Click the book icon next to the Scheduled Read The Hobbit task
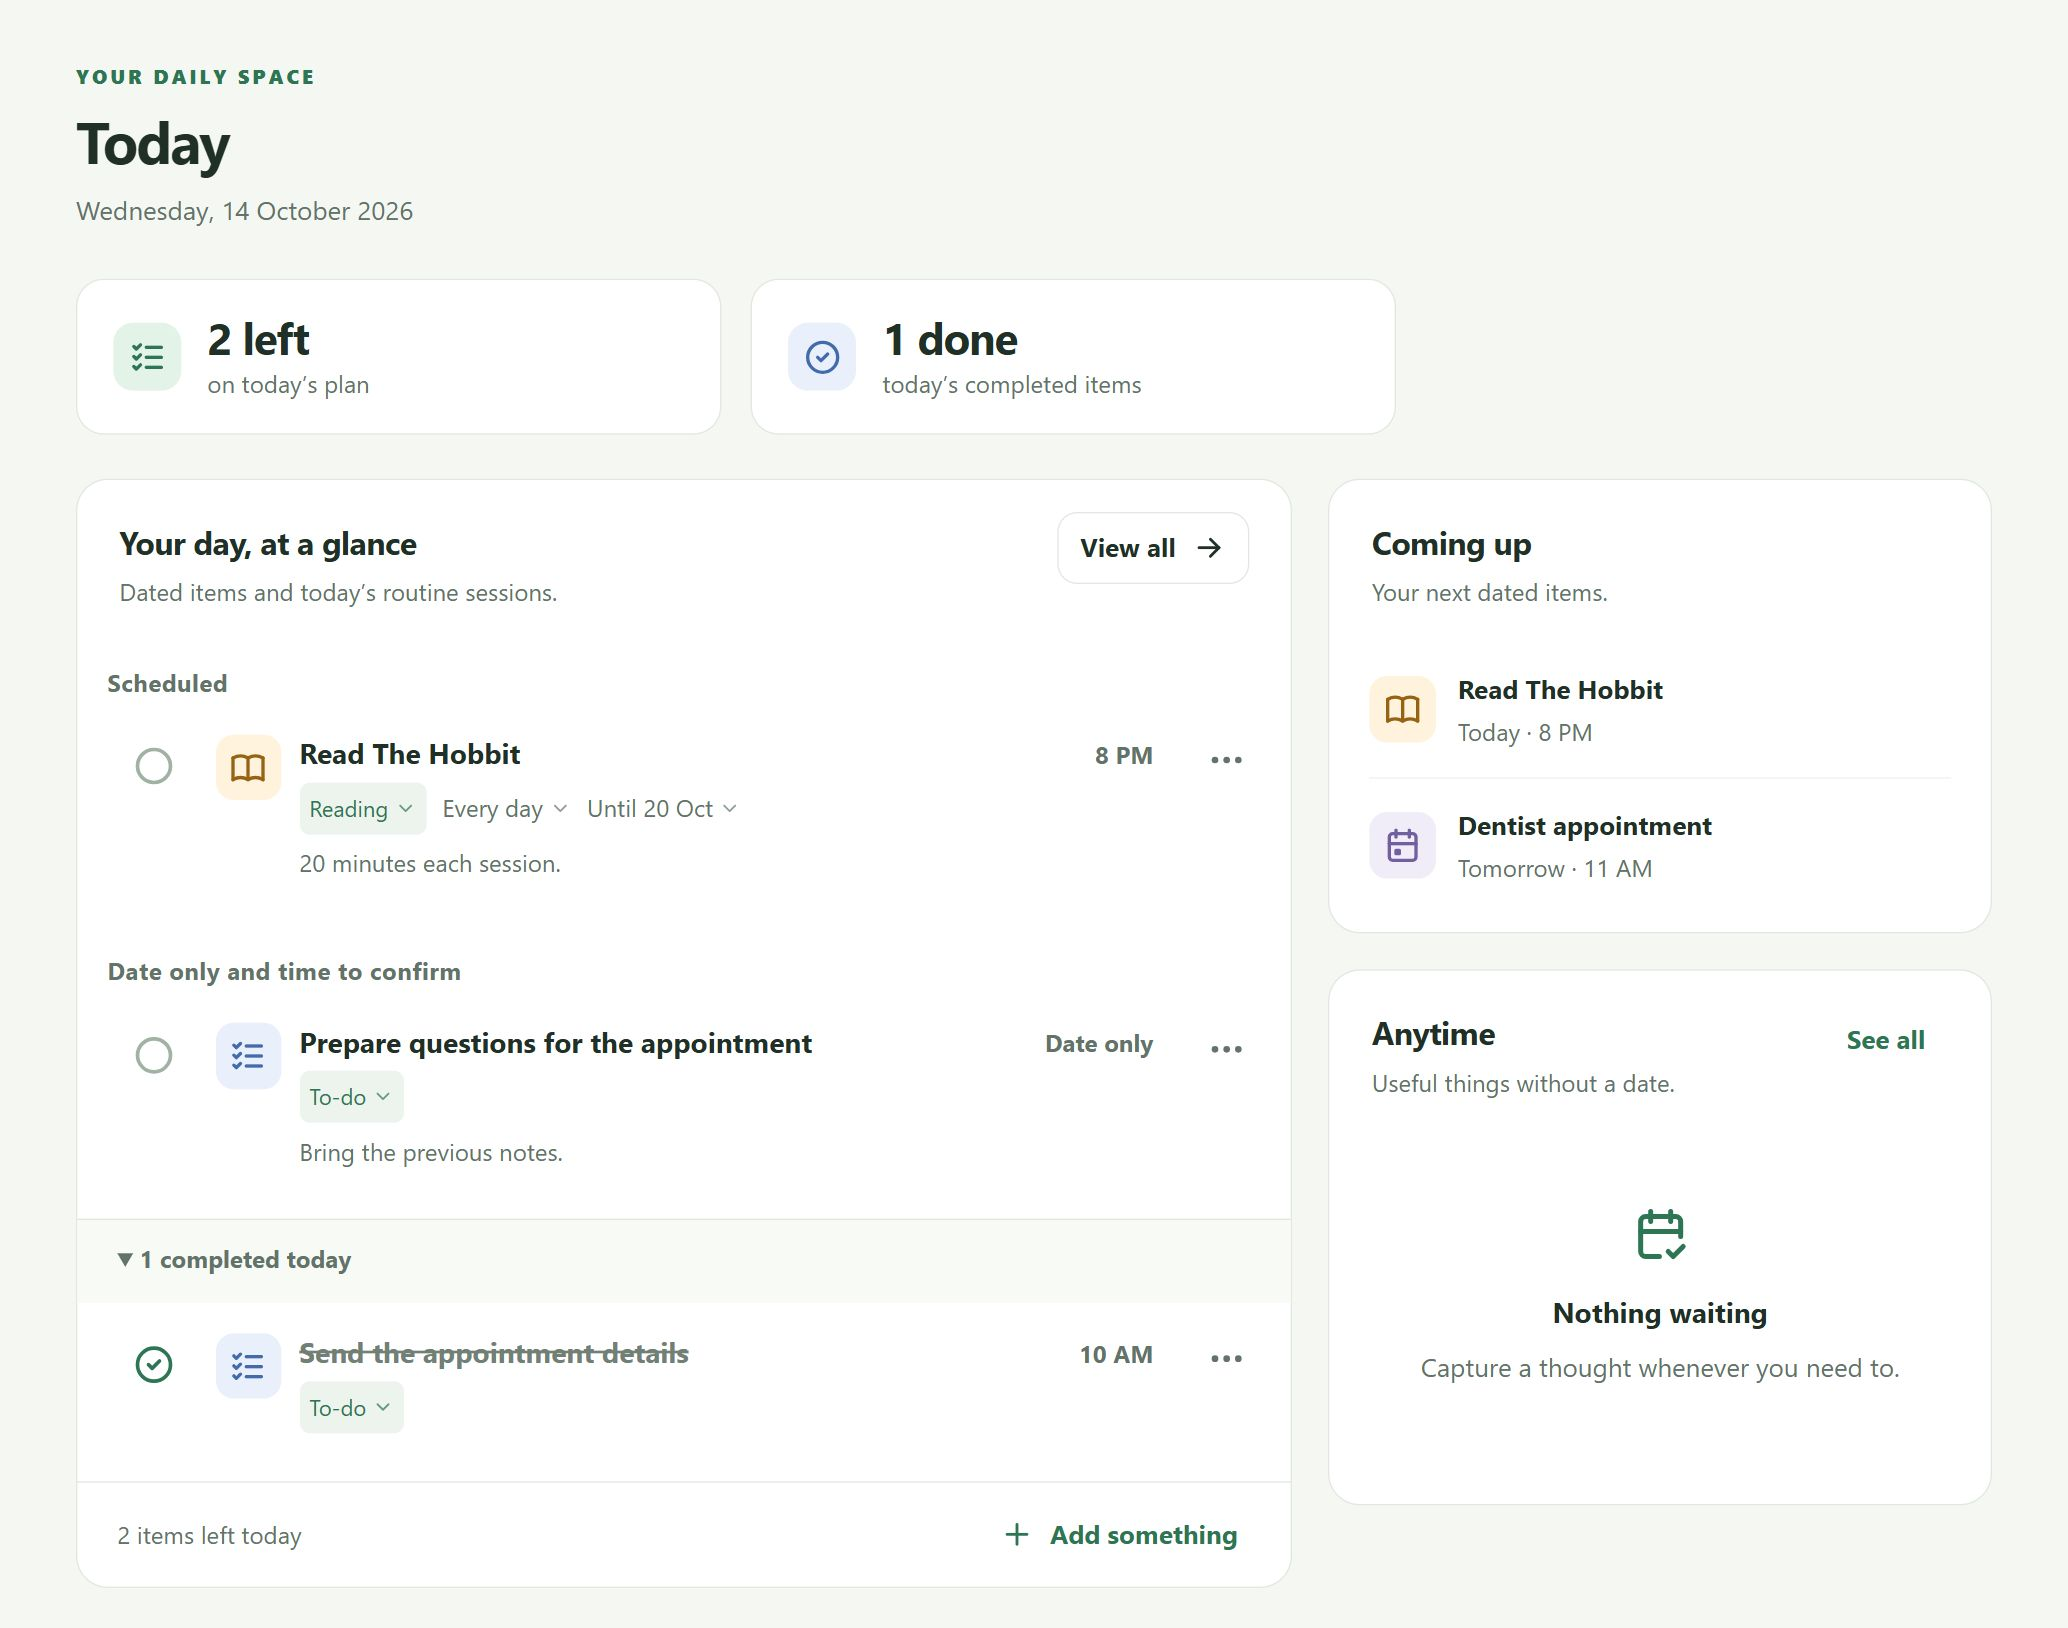Screen dimensions: 2068x1628 (248, 767)
